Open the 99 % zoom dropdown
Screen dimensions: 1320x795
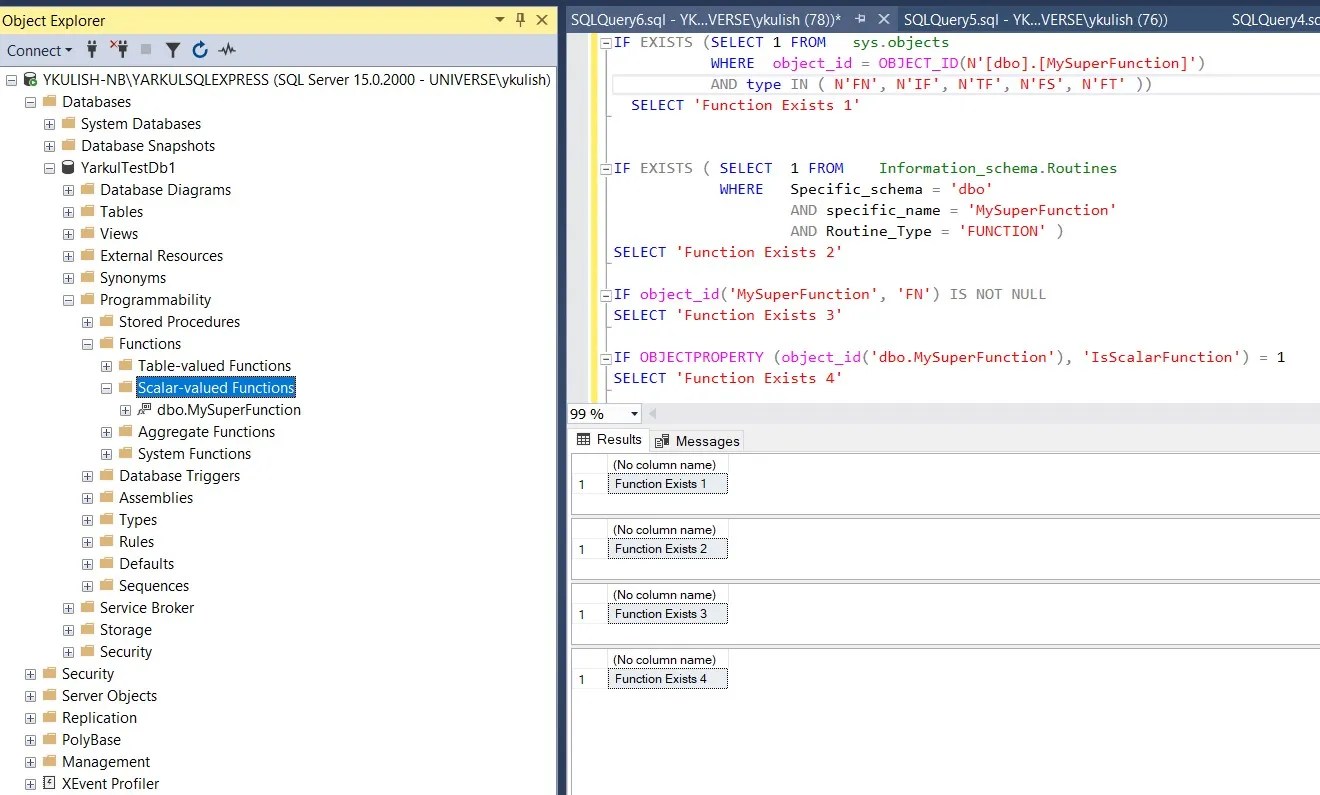coord(635,414)
